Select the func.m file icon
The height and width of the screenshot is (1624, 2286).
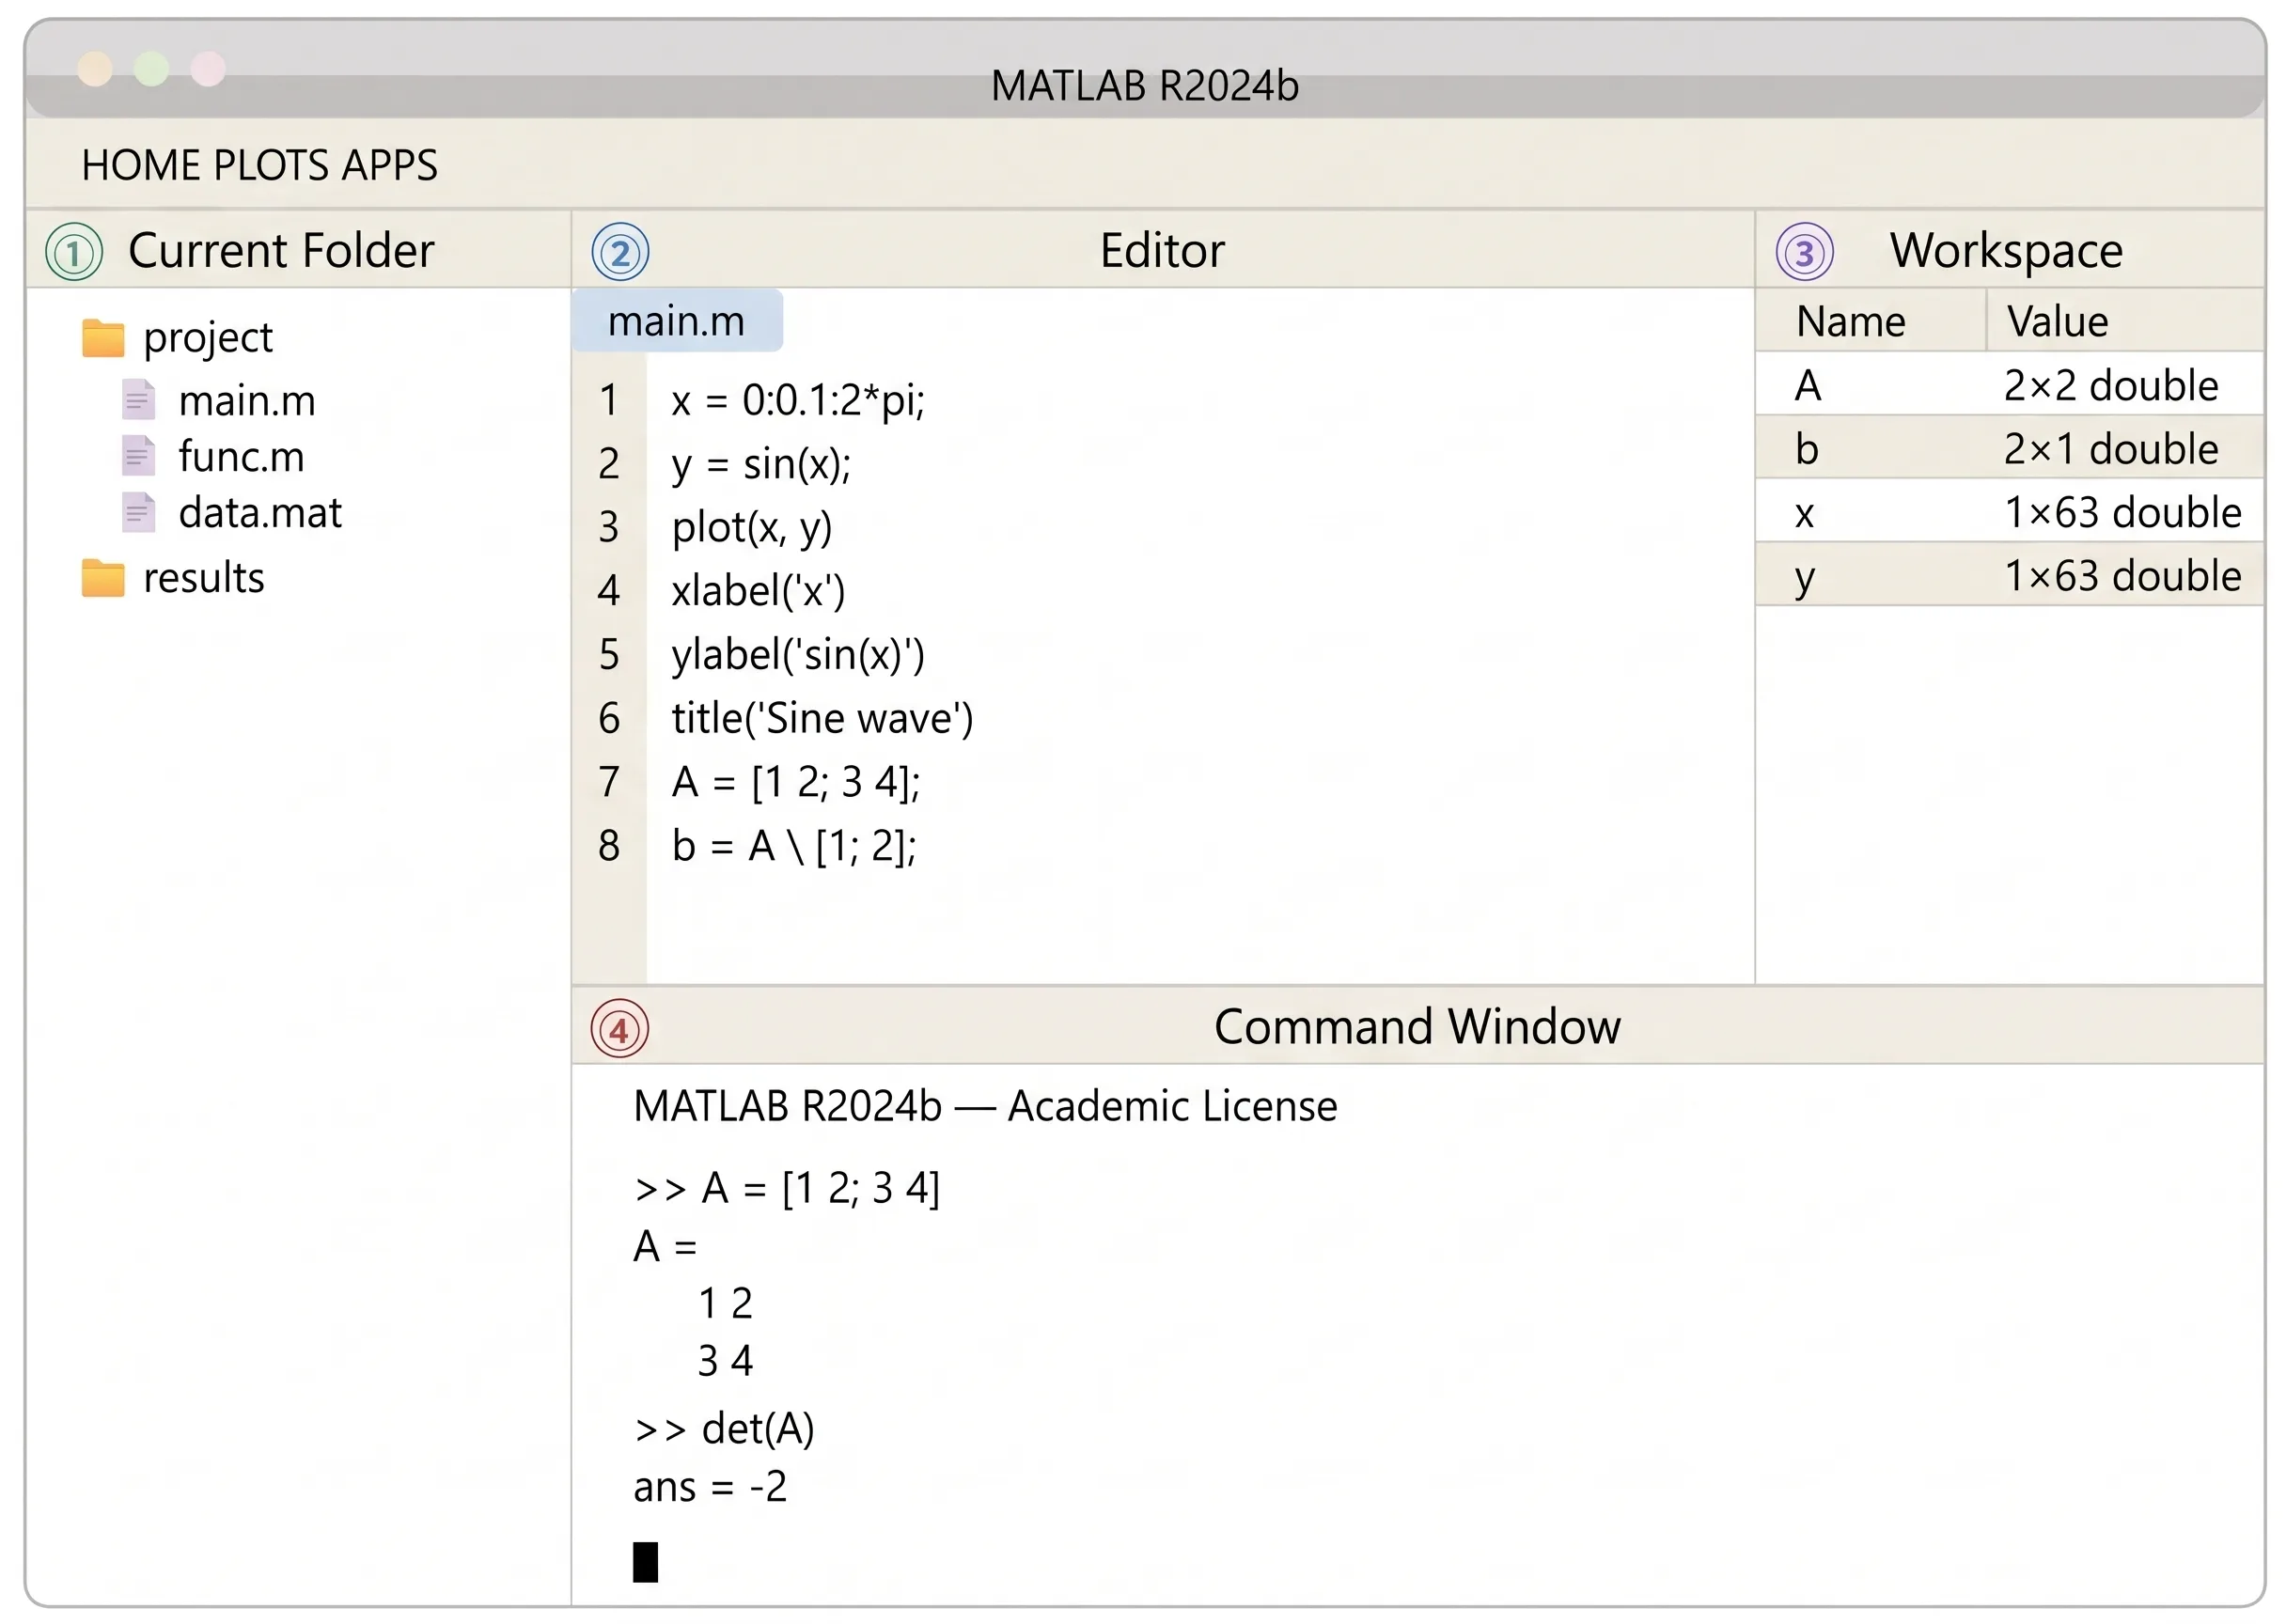tap(138, 456)
